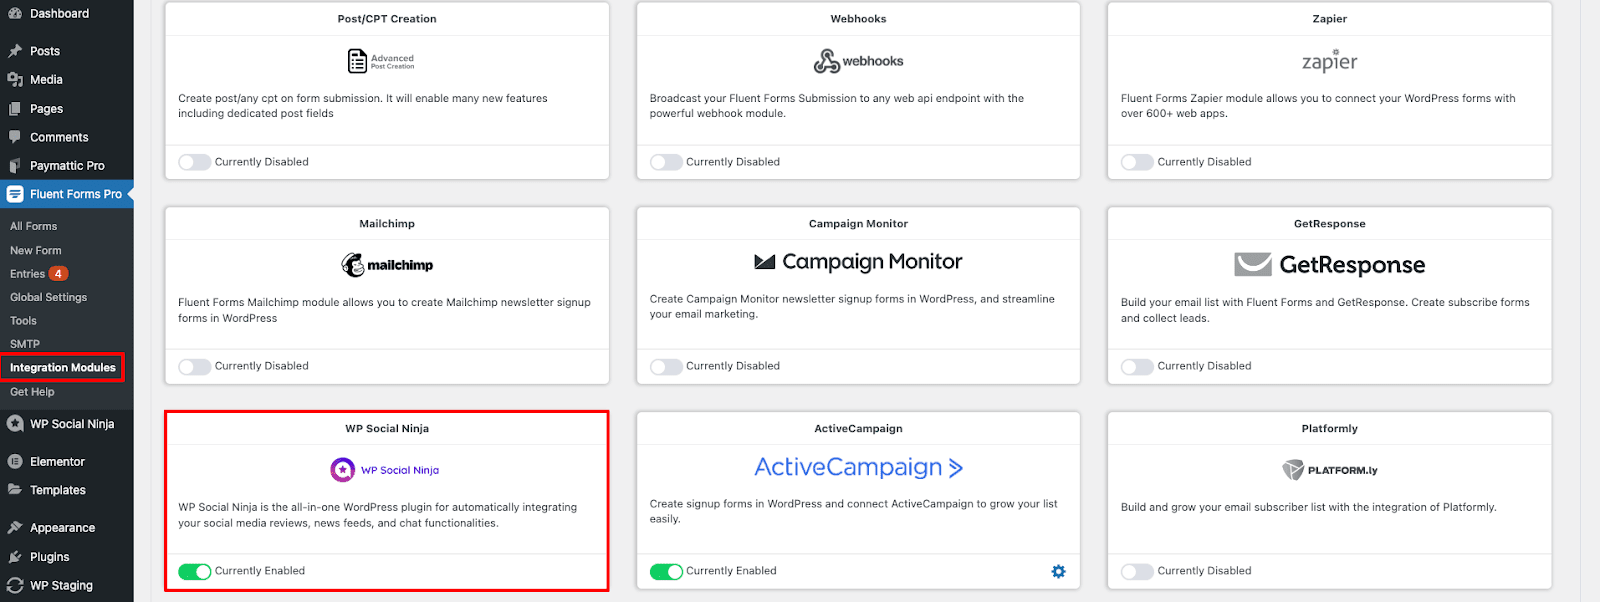Click the Mailchimp logo
Screen dimensions: 1600x602
pyautogui.click(x=387, y=265)
